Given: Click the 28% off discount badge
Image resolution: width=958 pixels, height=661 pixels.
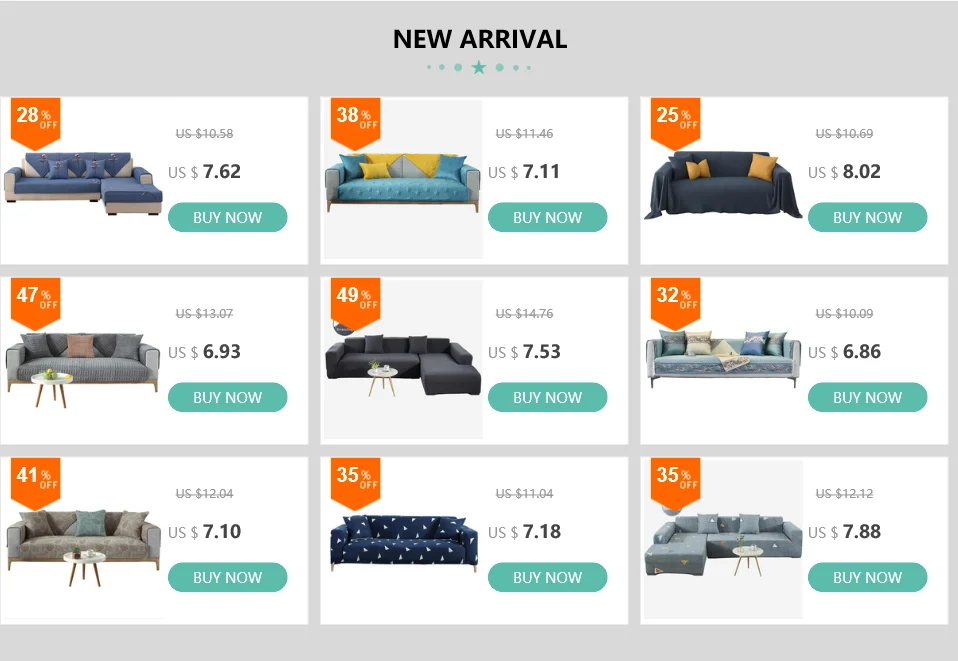Looking at the screenshot, I should (35, 123).
